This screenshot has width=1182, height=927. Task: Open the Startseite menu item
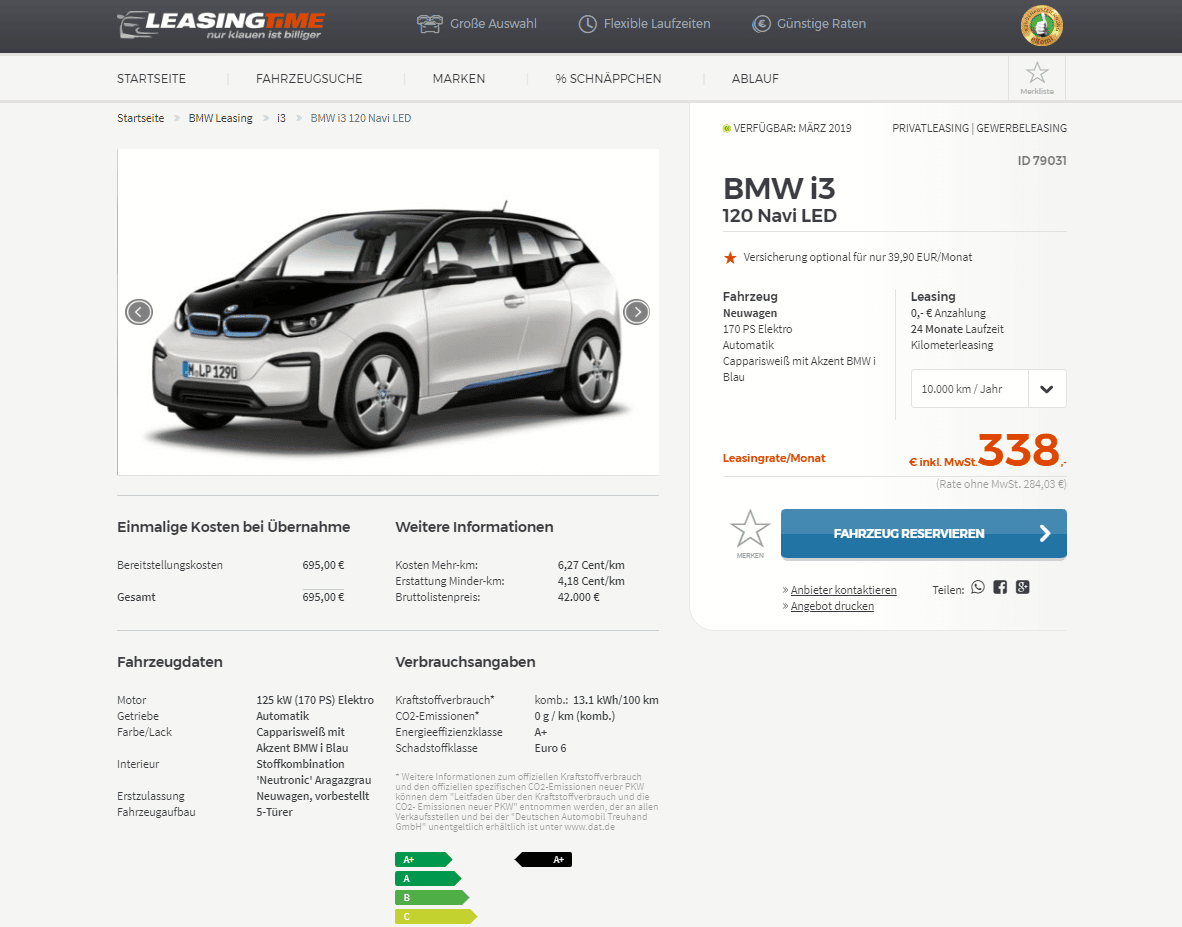pyautogui.click(x=152, y=78)
